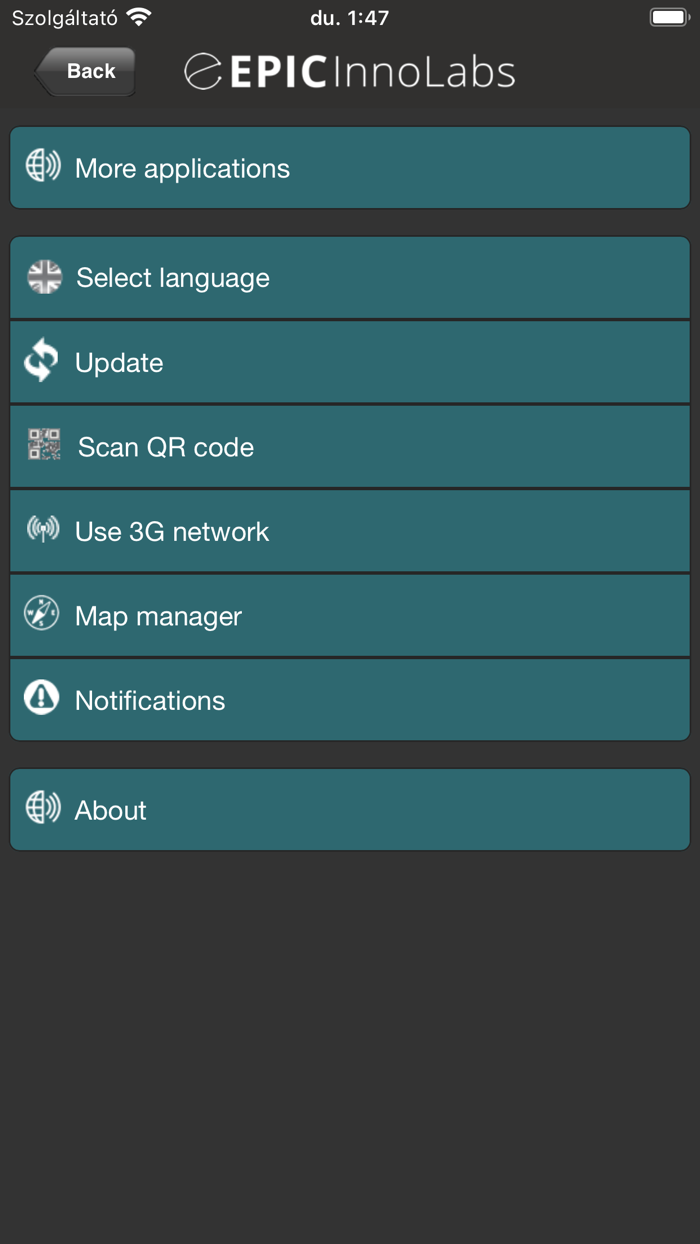Click the globe icon beside More applications

pyautogui.click(x=43, y=166)
